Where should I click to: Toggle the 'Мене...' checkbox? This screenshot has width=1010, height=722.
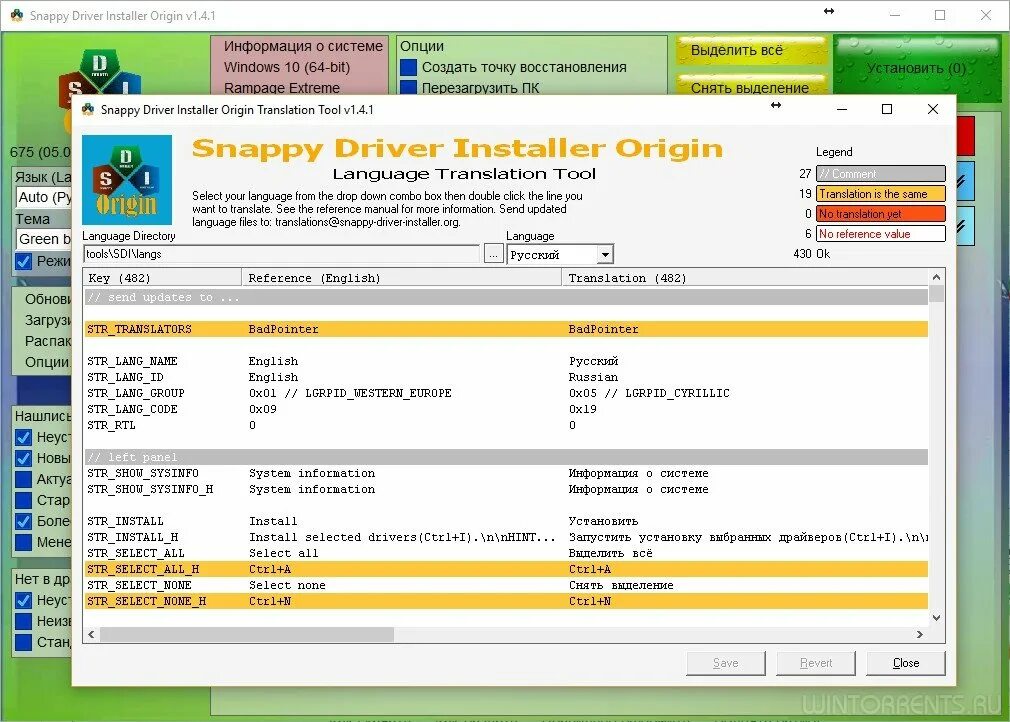24,542
